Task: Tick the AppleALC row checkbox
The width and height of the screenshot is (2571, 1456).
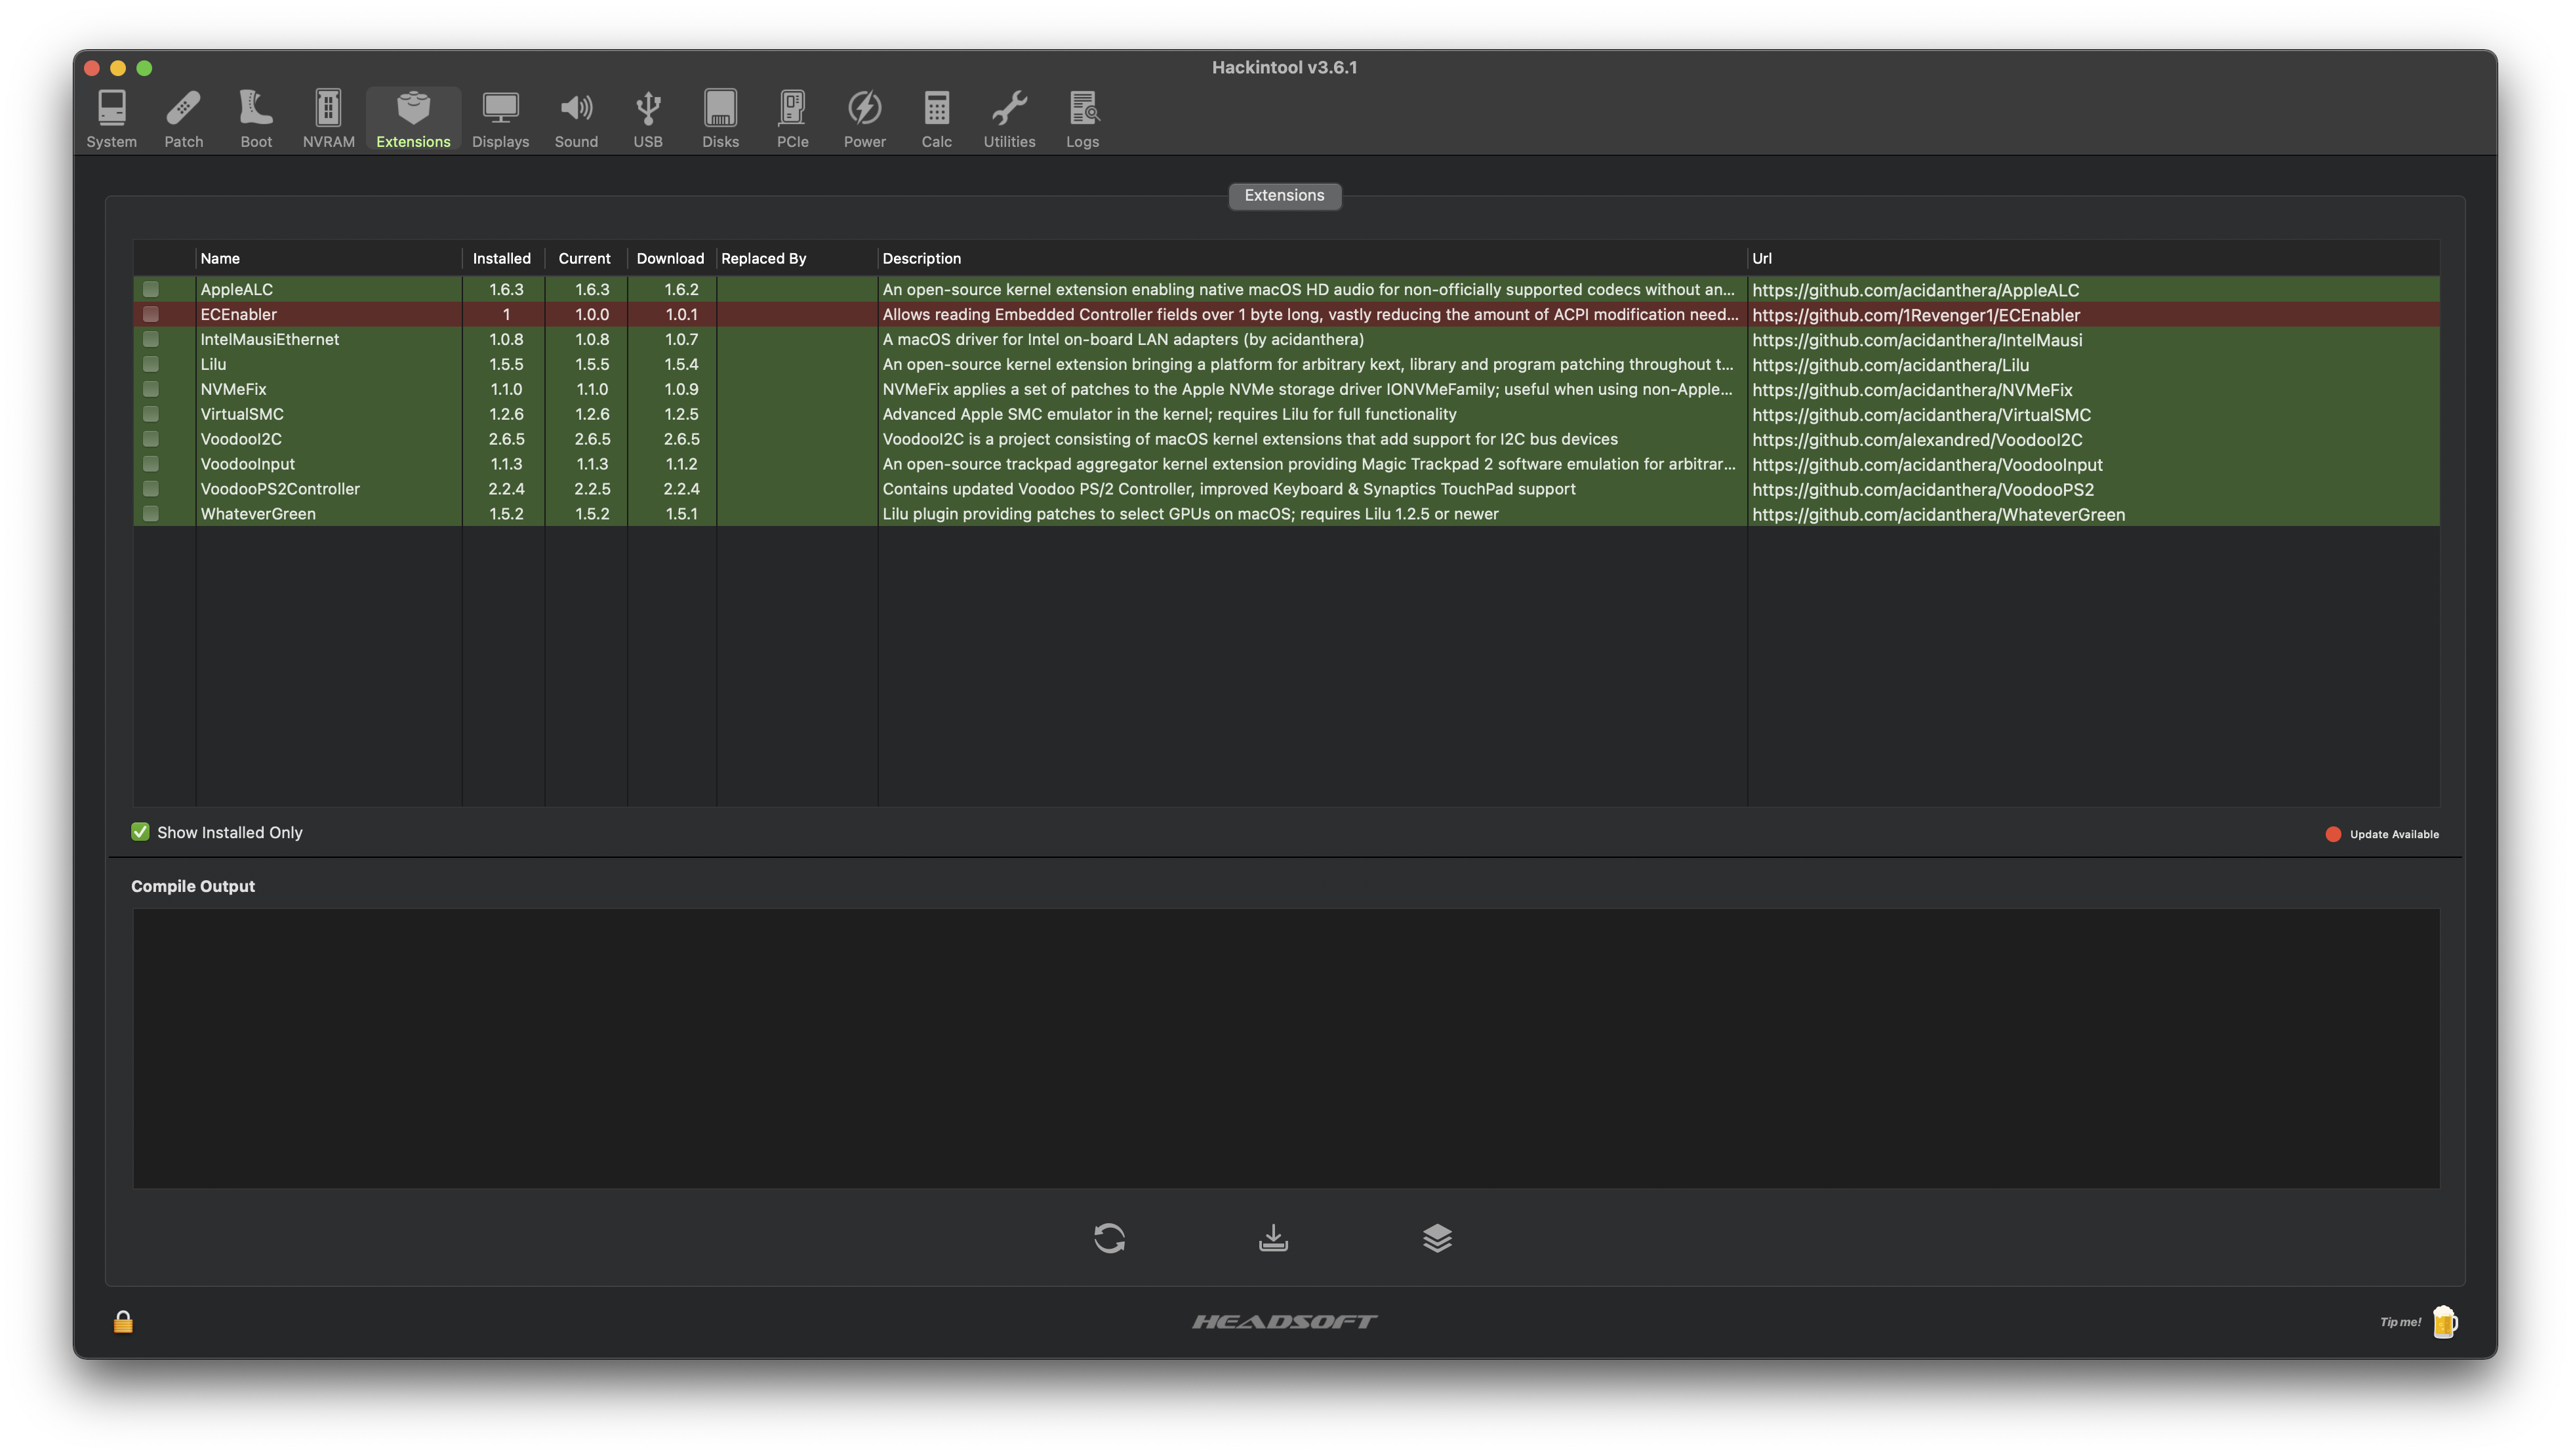Action: point(151,289)
